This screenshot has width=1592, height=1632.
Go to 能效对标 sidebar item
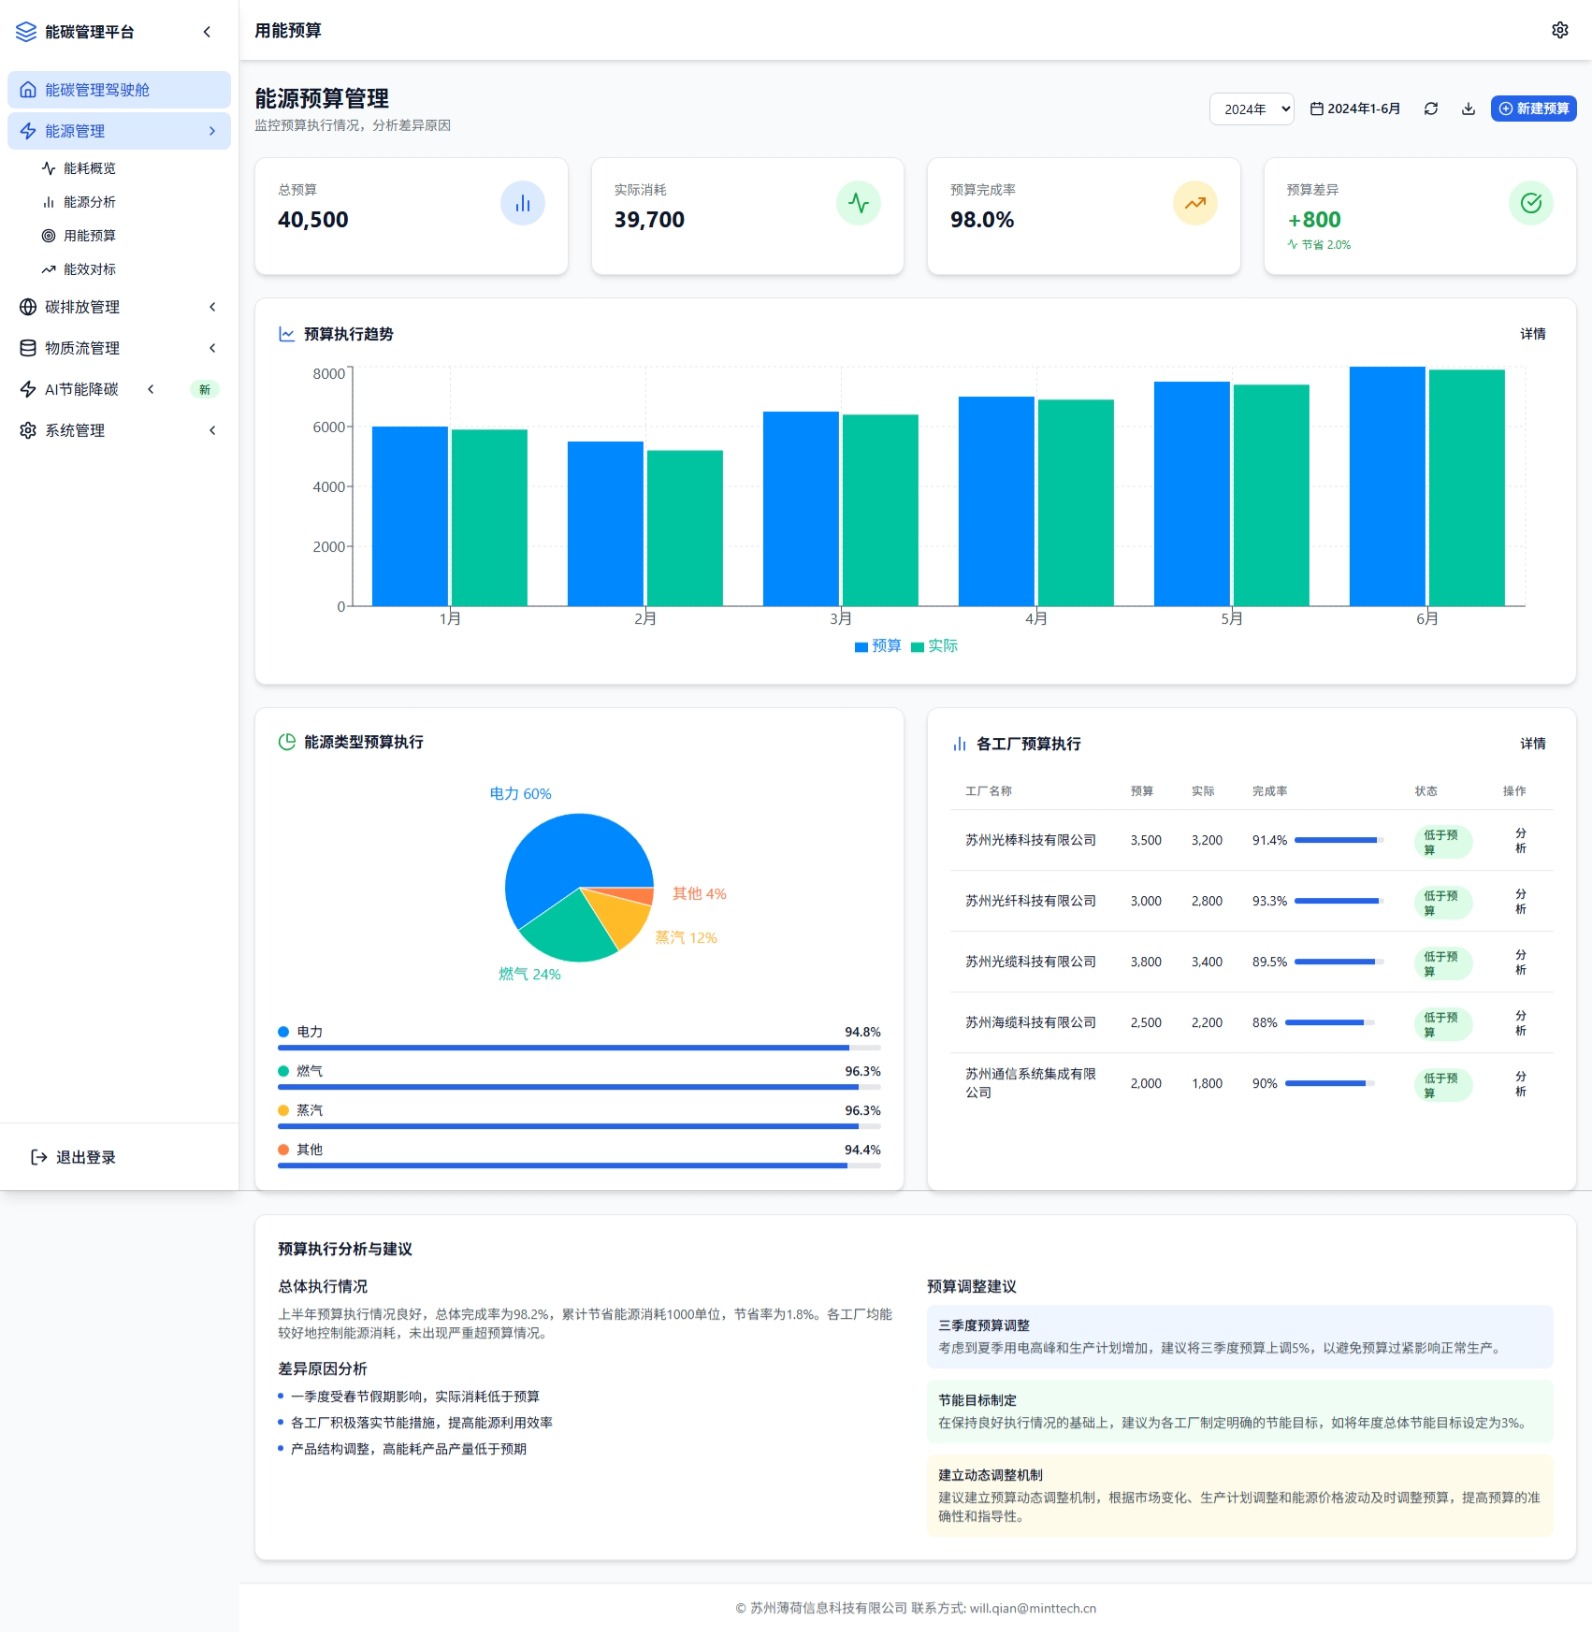[x=89, y=269]
